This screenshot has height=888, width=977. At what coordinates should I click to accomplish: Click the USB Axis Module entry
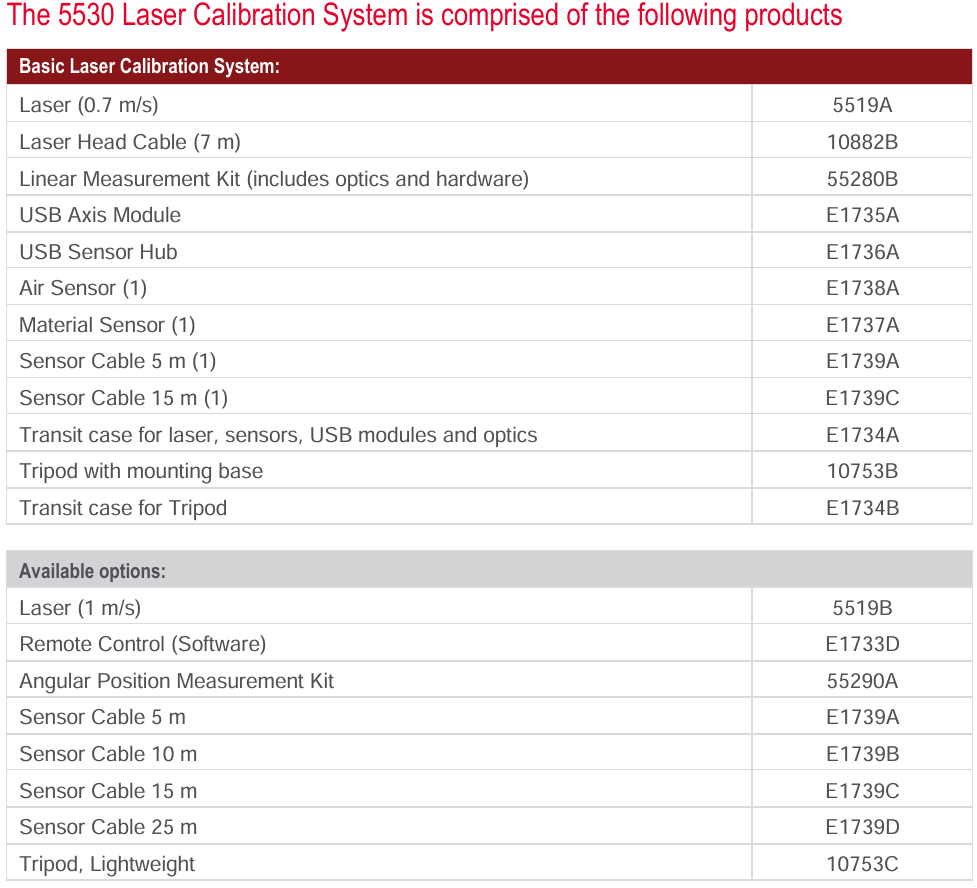click(x=100, y=215)
